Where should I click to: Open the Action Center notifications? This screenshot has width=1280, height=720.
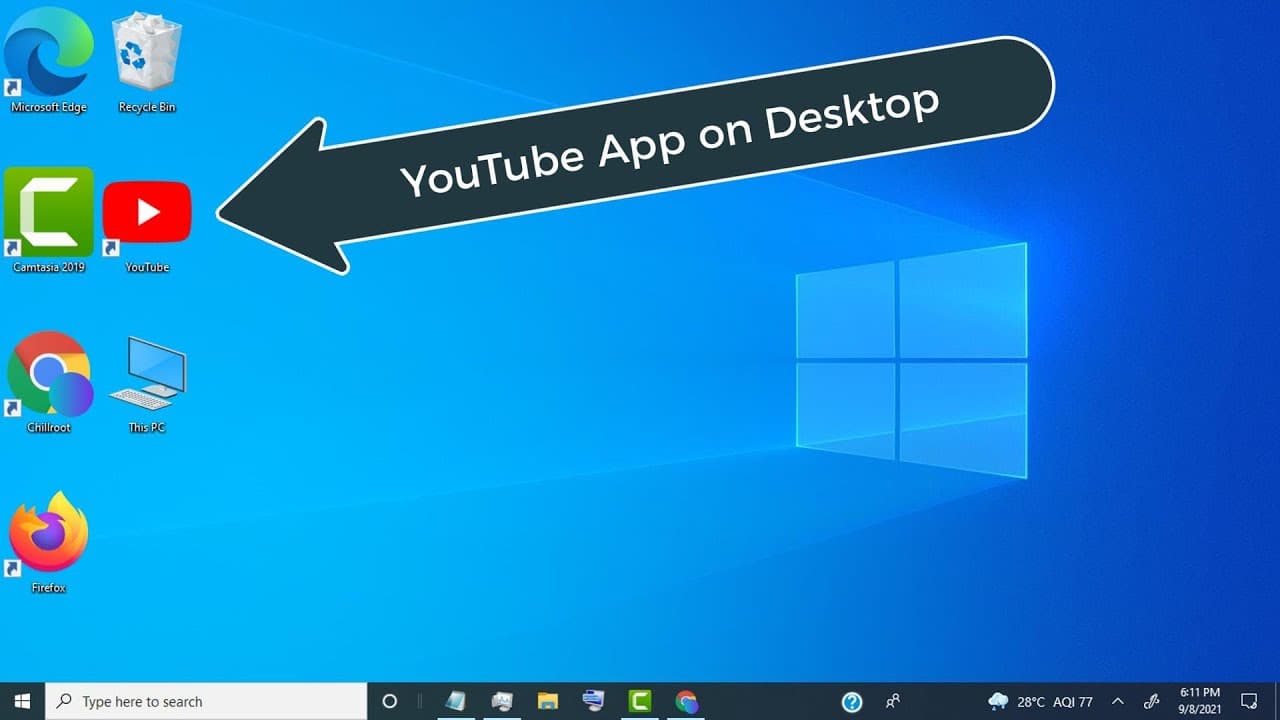point(1249,701)
